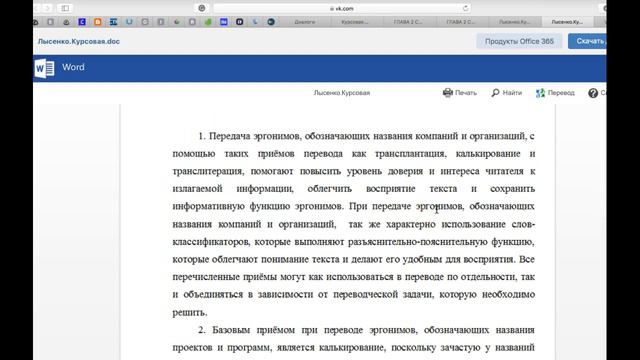The width and height of the screenshot is (640, 360).
Task: Click the round icon left of address bar
Action: [x=202, y=8]
